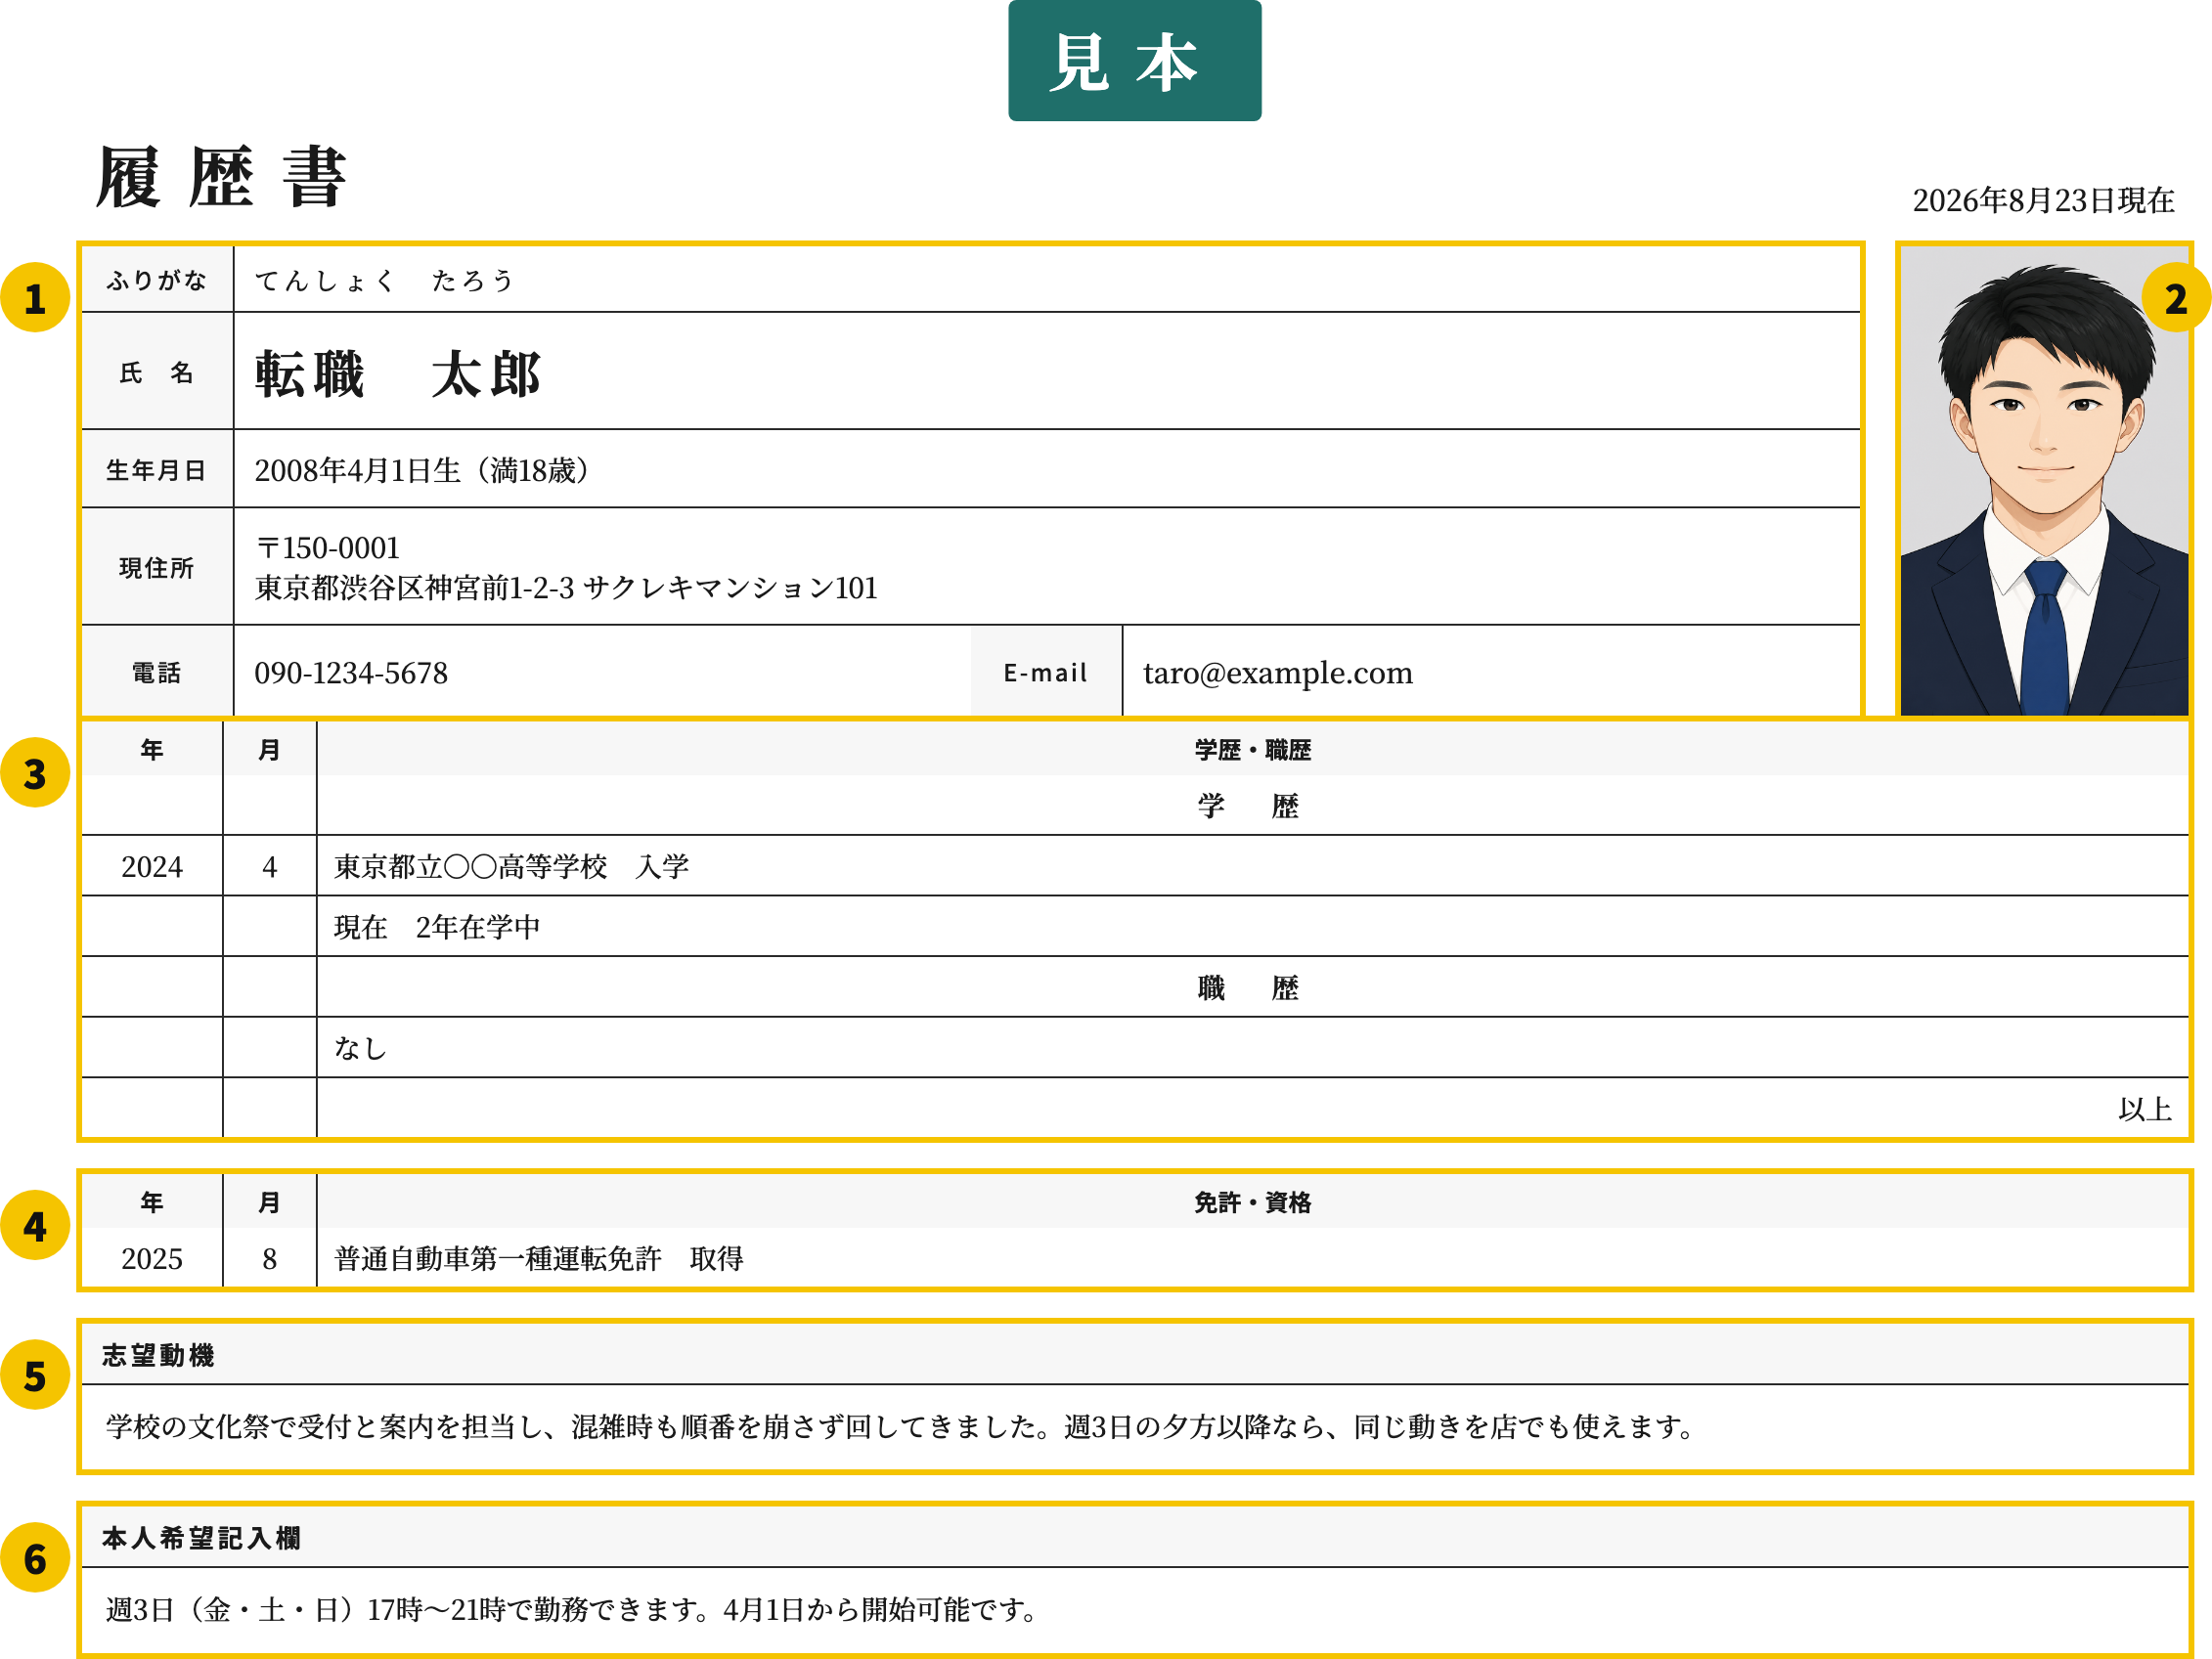The height and width of the screenshot is (1659, 2212).
Task: Click the 志望動機 section header
Action: [x=1135, y=1355]
